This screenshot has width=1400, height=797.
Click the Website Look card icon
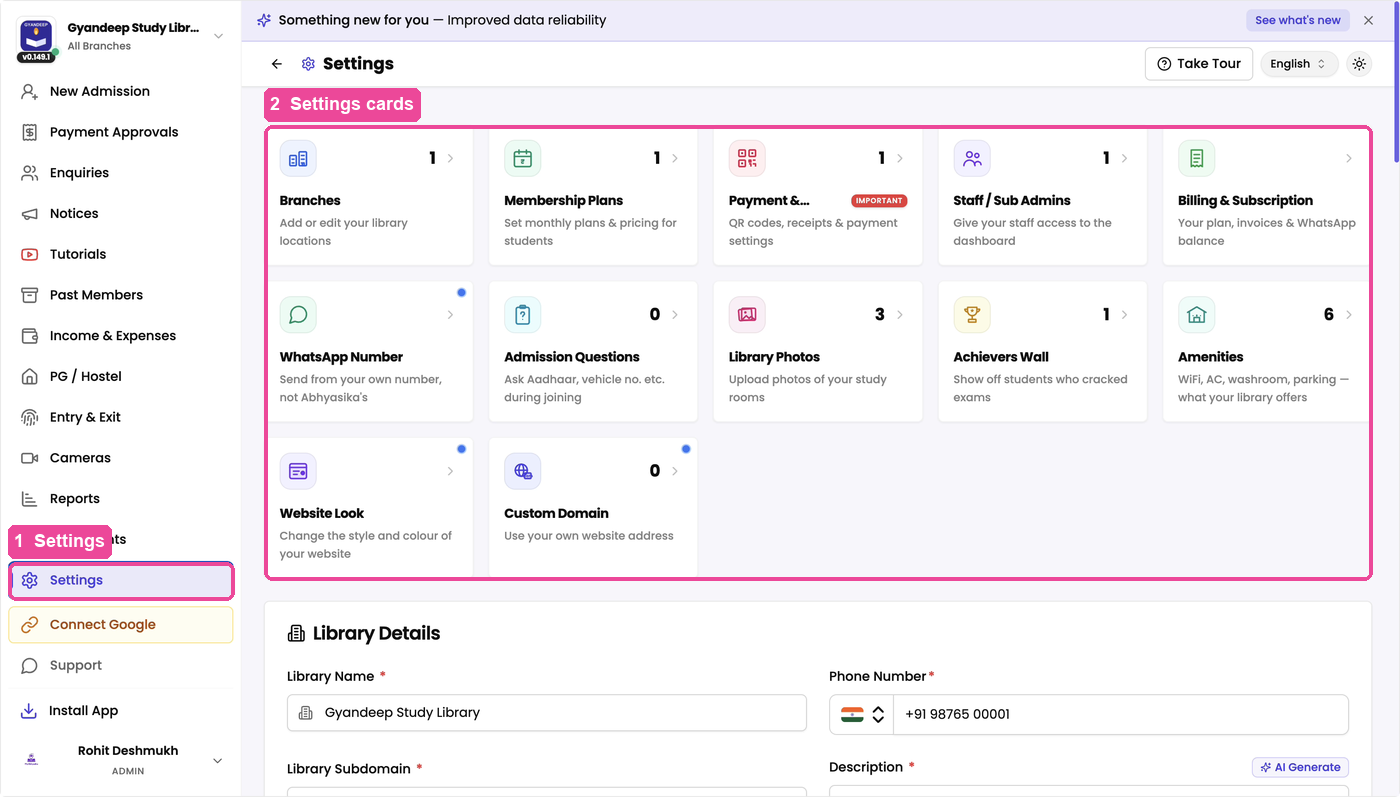click(x=298, y=471)
